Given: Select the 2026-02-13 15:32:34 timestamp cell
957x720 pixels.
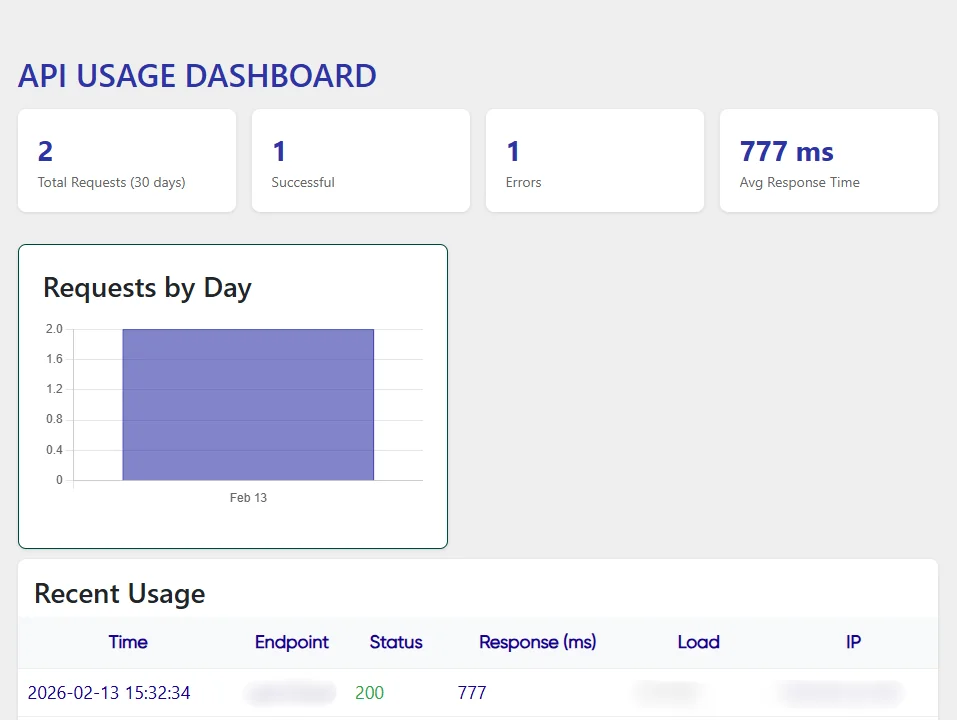Looking at the screenshot, I should pos(109,693).
